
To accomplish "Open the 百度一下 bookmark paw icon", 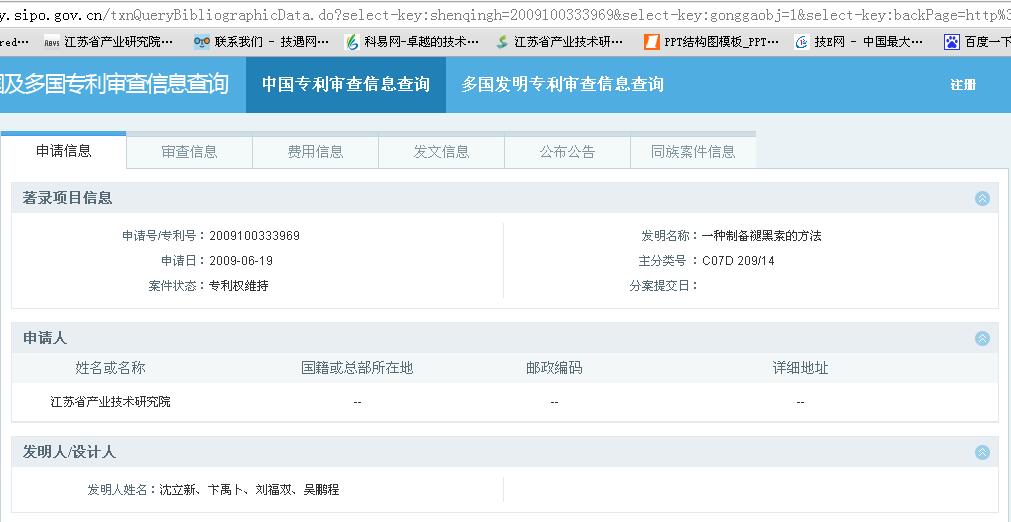I will pos(951,42).
